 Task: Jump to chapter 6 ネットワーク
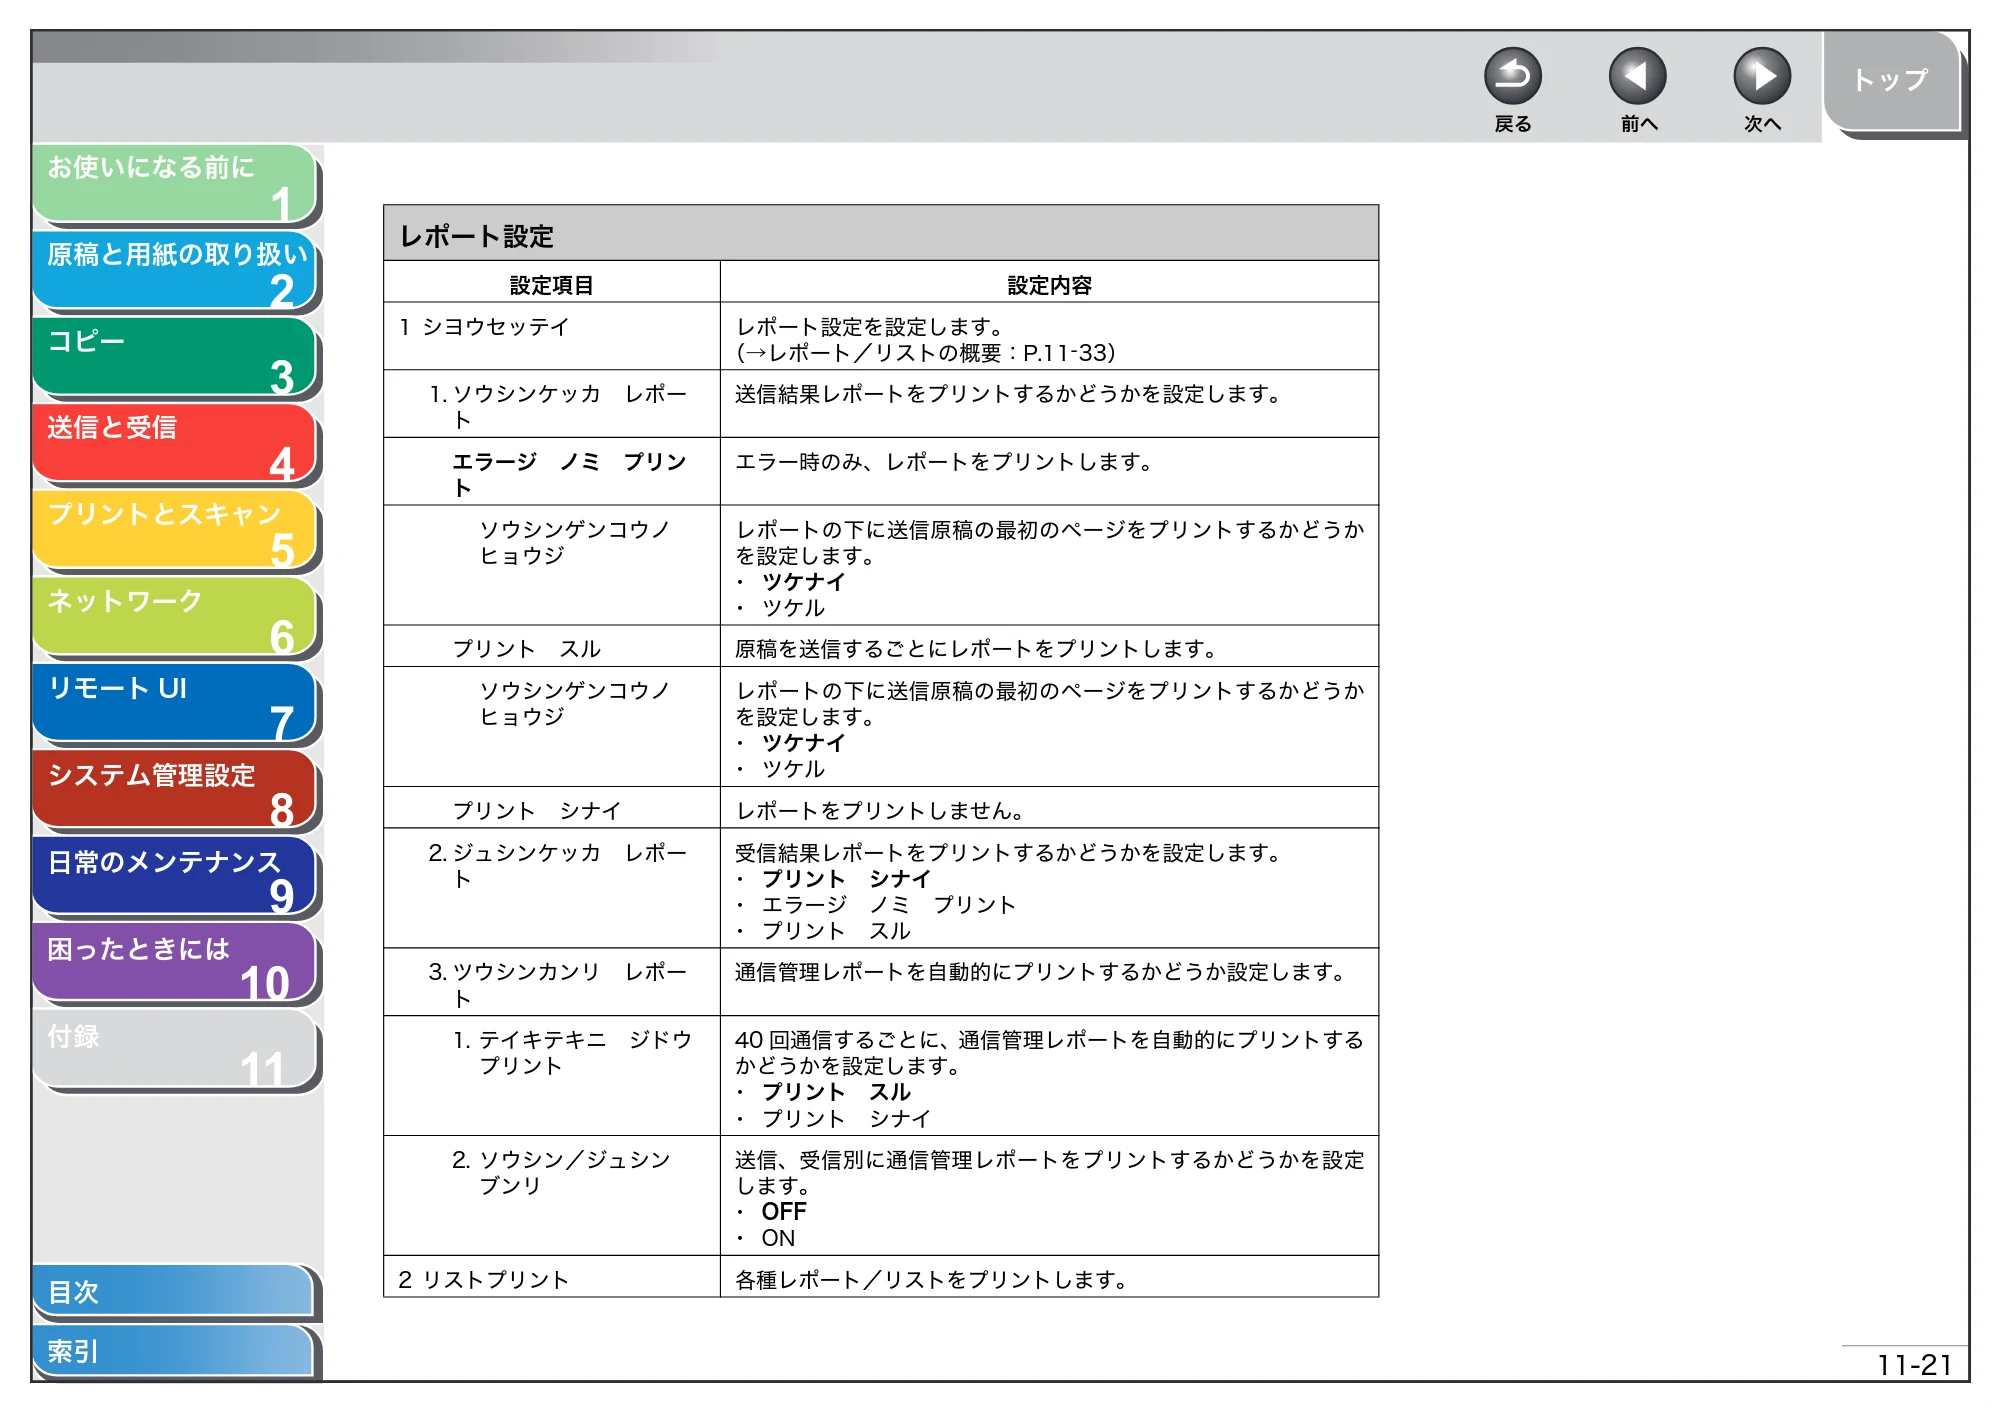pos(175,617)
